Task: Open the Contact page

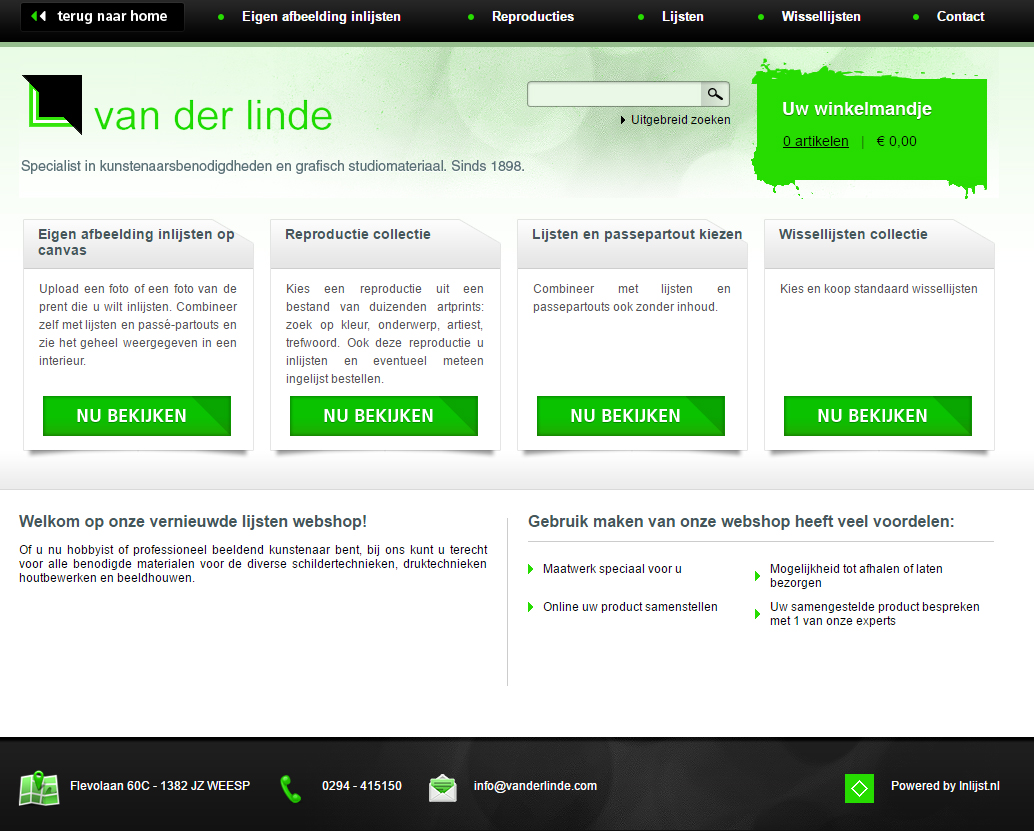Action: point(960,17)
